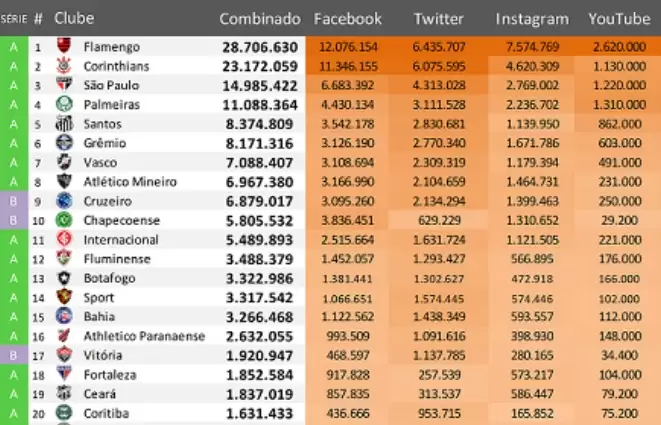Click the Grêmio crest icon
Viewport: 661px width, 425px height.
pos(63,143)
